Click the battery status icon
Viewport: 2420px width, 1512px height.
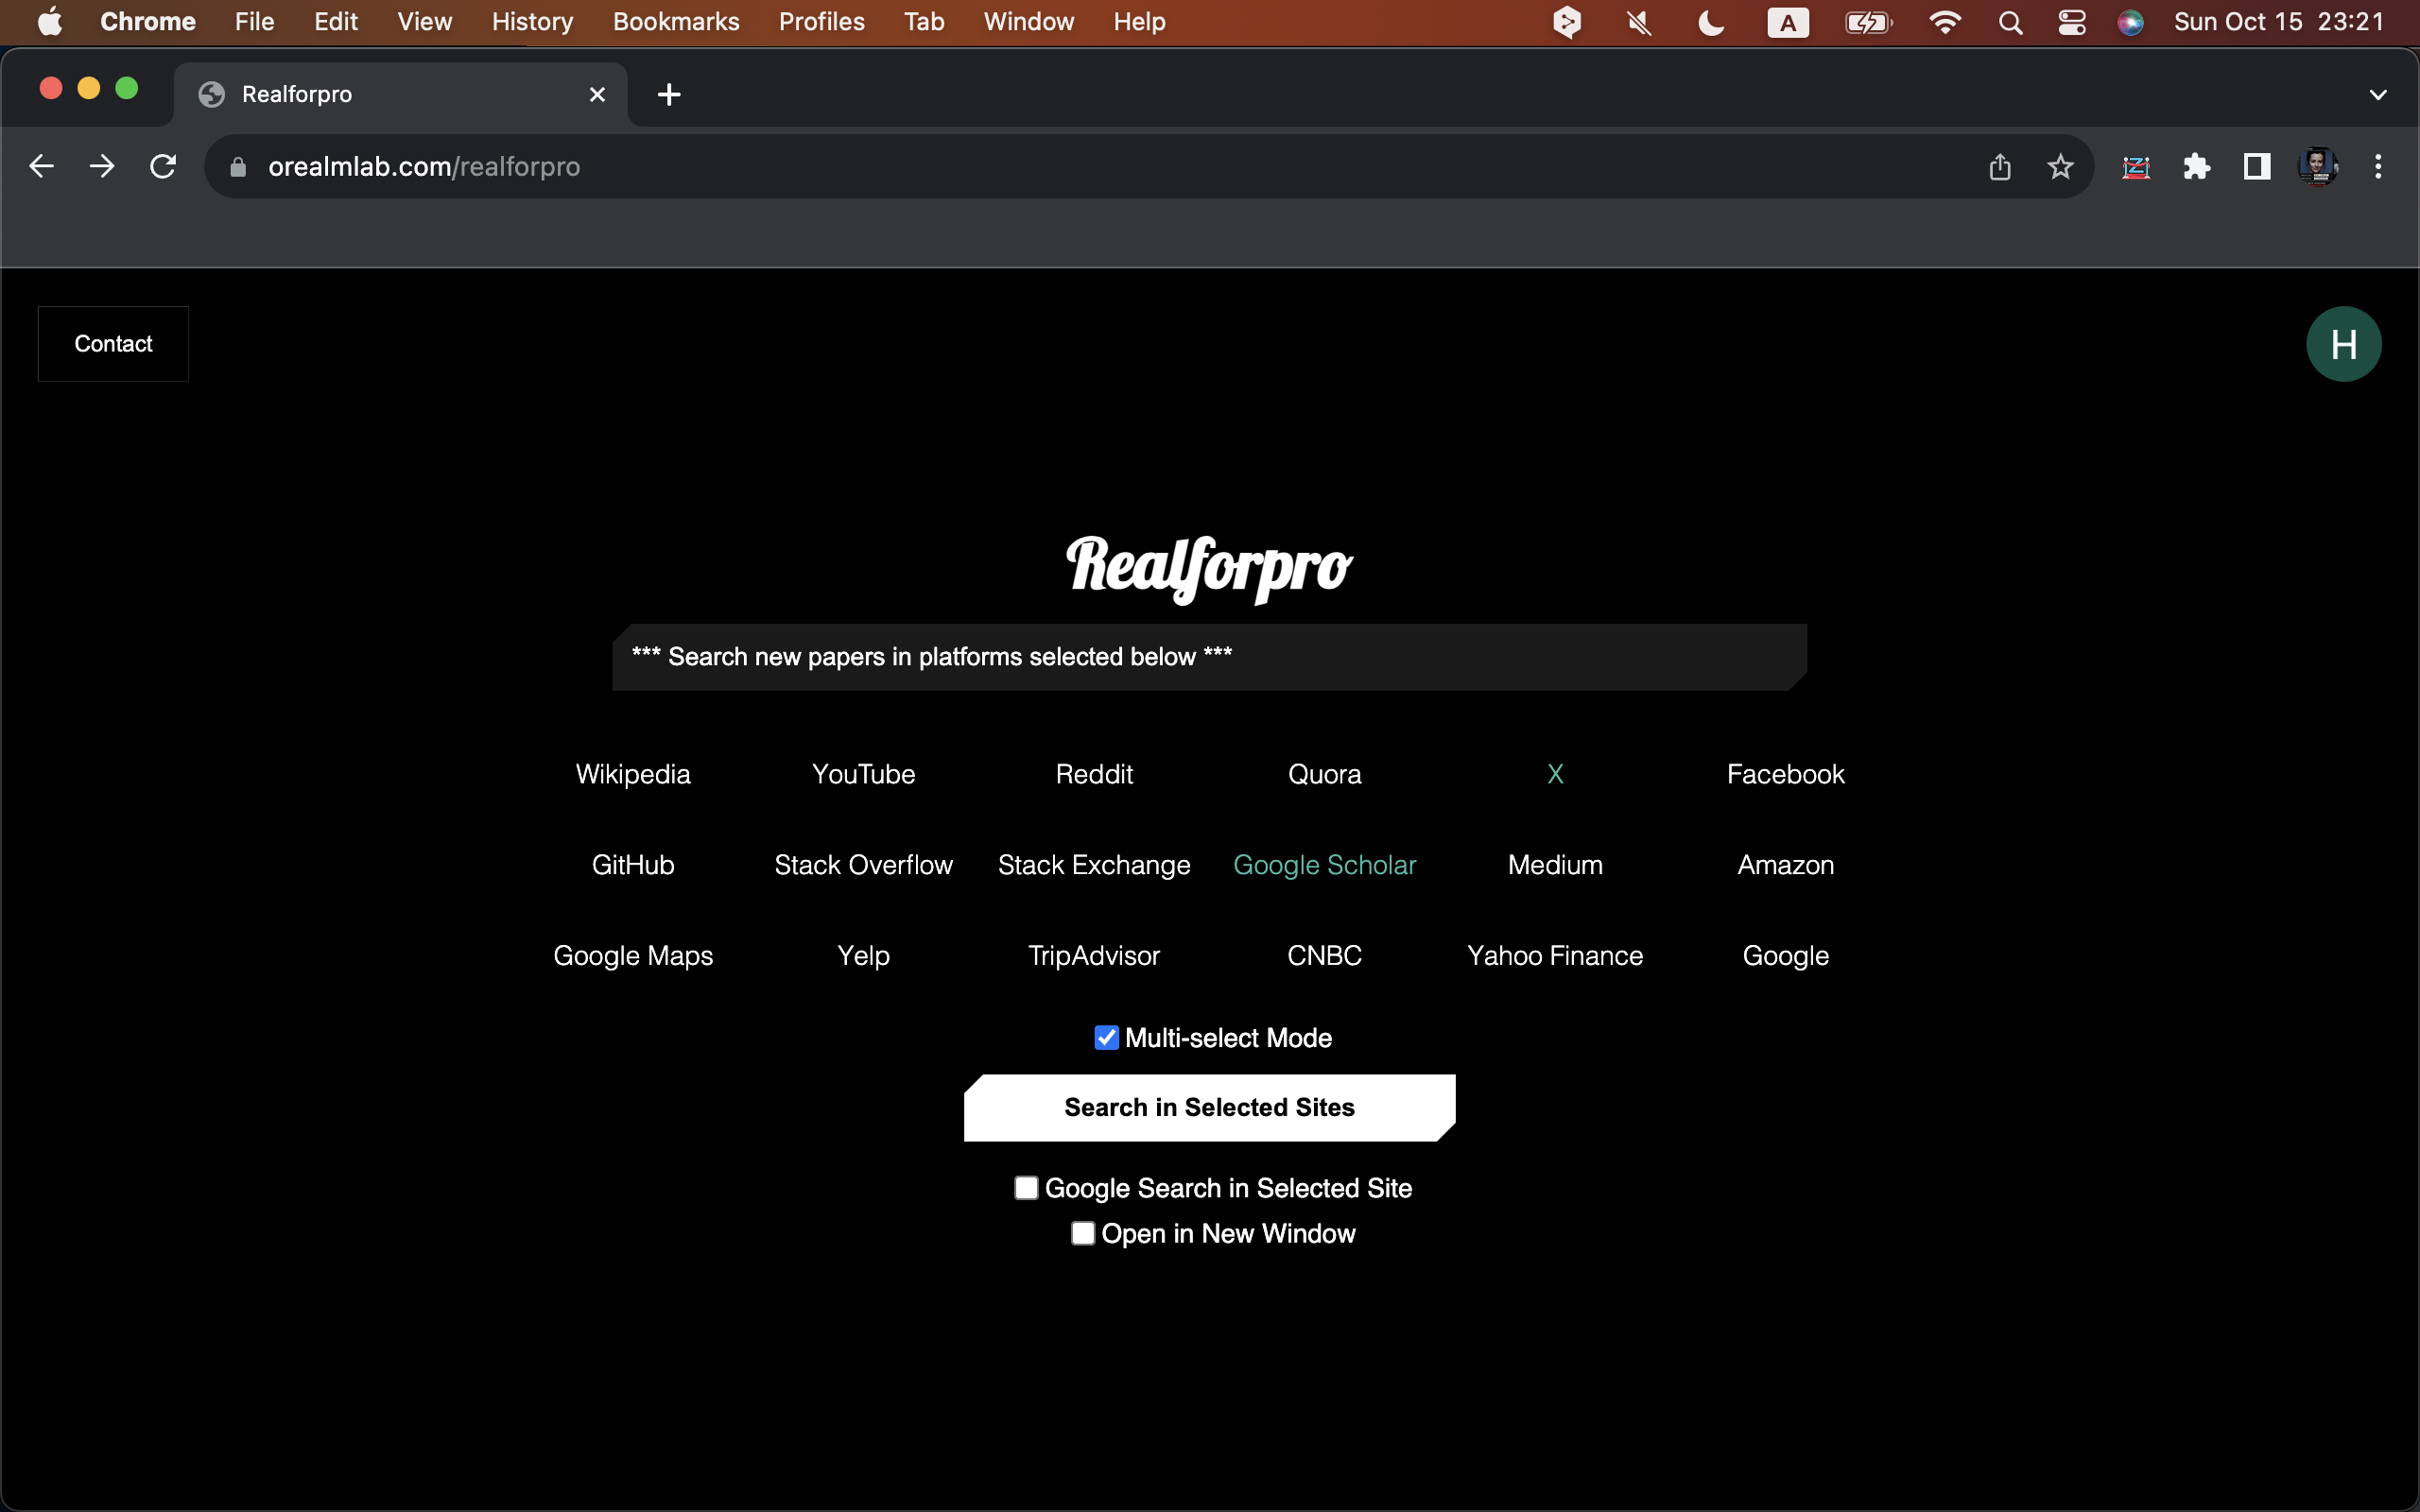click(x=1868, y=22)
